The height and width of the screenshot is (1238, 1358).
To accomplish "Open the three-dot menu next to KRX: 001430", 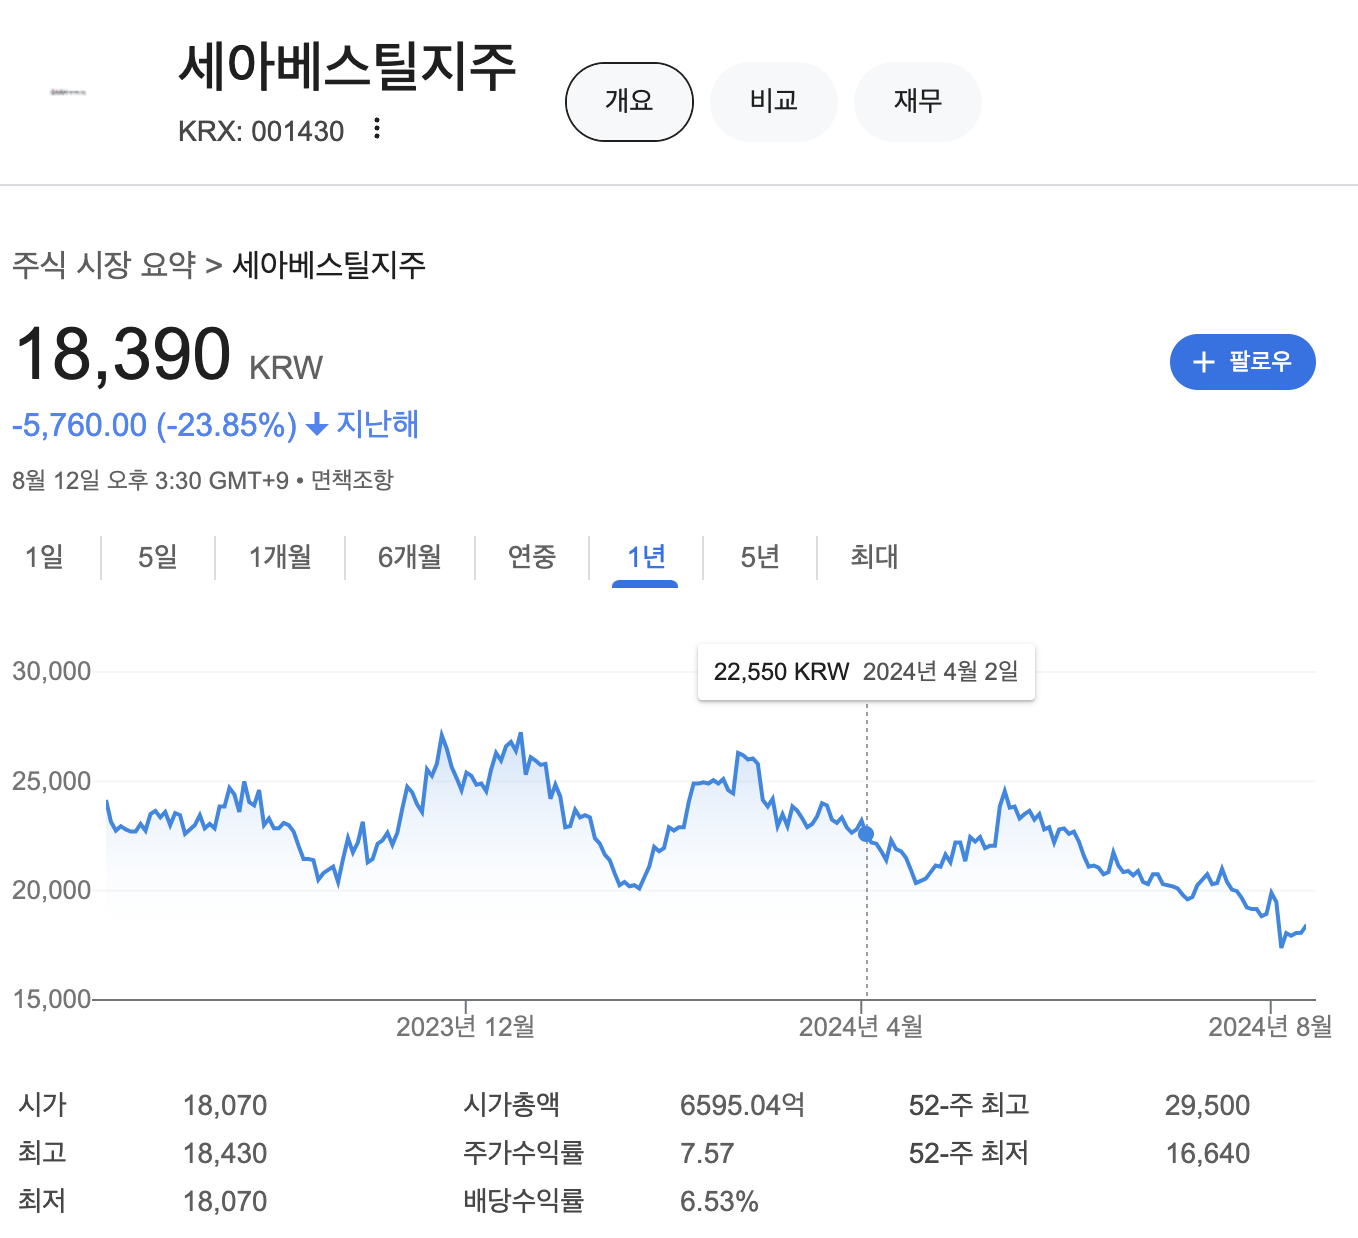I will pyautogui.click(x=376, y=129).
